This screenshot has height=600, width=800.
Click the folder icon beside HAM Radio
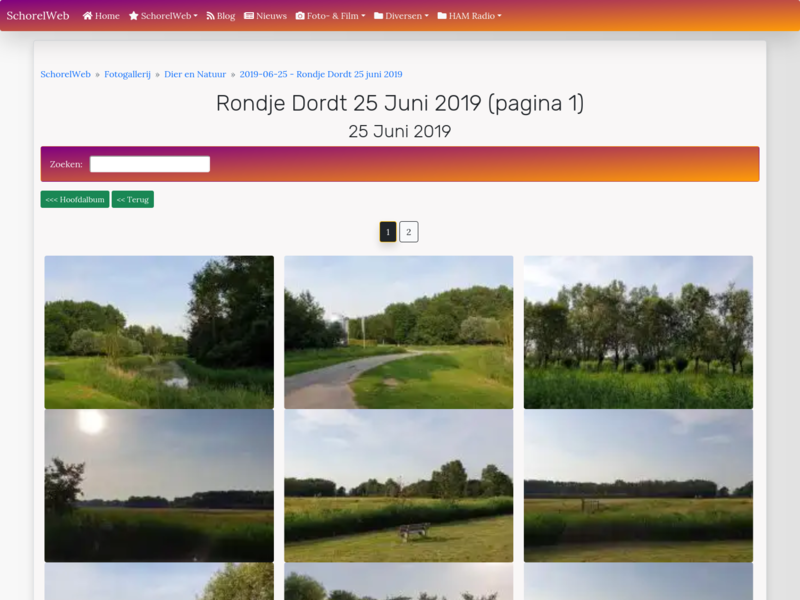tap(442, 16)
